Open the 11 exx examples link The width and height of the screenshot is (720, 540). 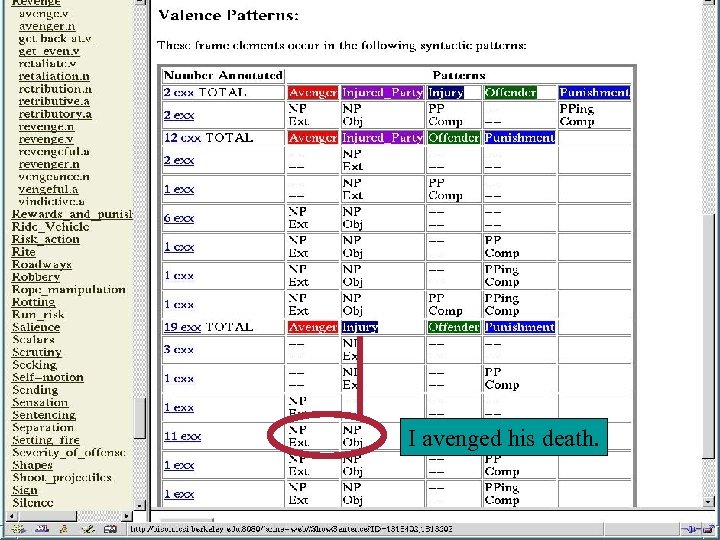coord(182,436)
